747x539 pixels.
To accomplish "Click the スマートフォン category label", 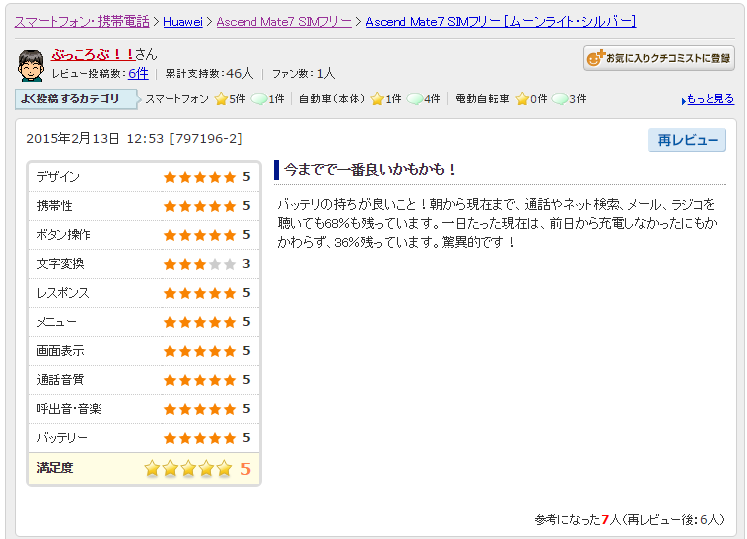I will (x=177, y=99).
